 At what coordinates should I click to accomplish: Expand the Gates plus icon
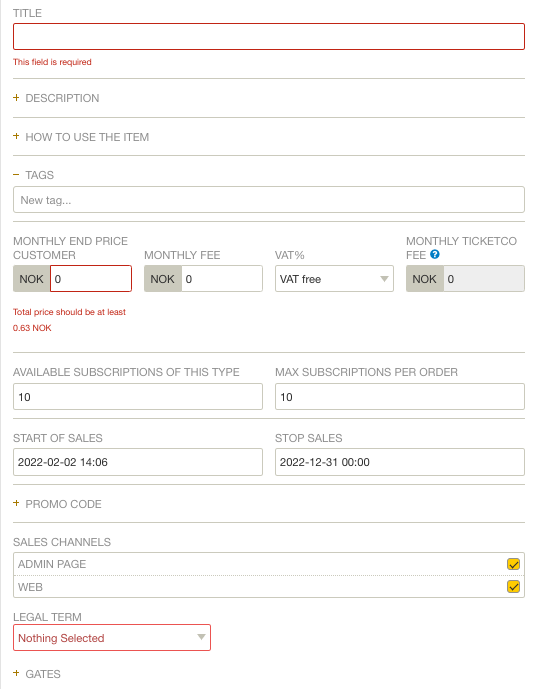pos(16,673)
